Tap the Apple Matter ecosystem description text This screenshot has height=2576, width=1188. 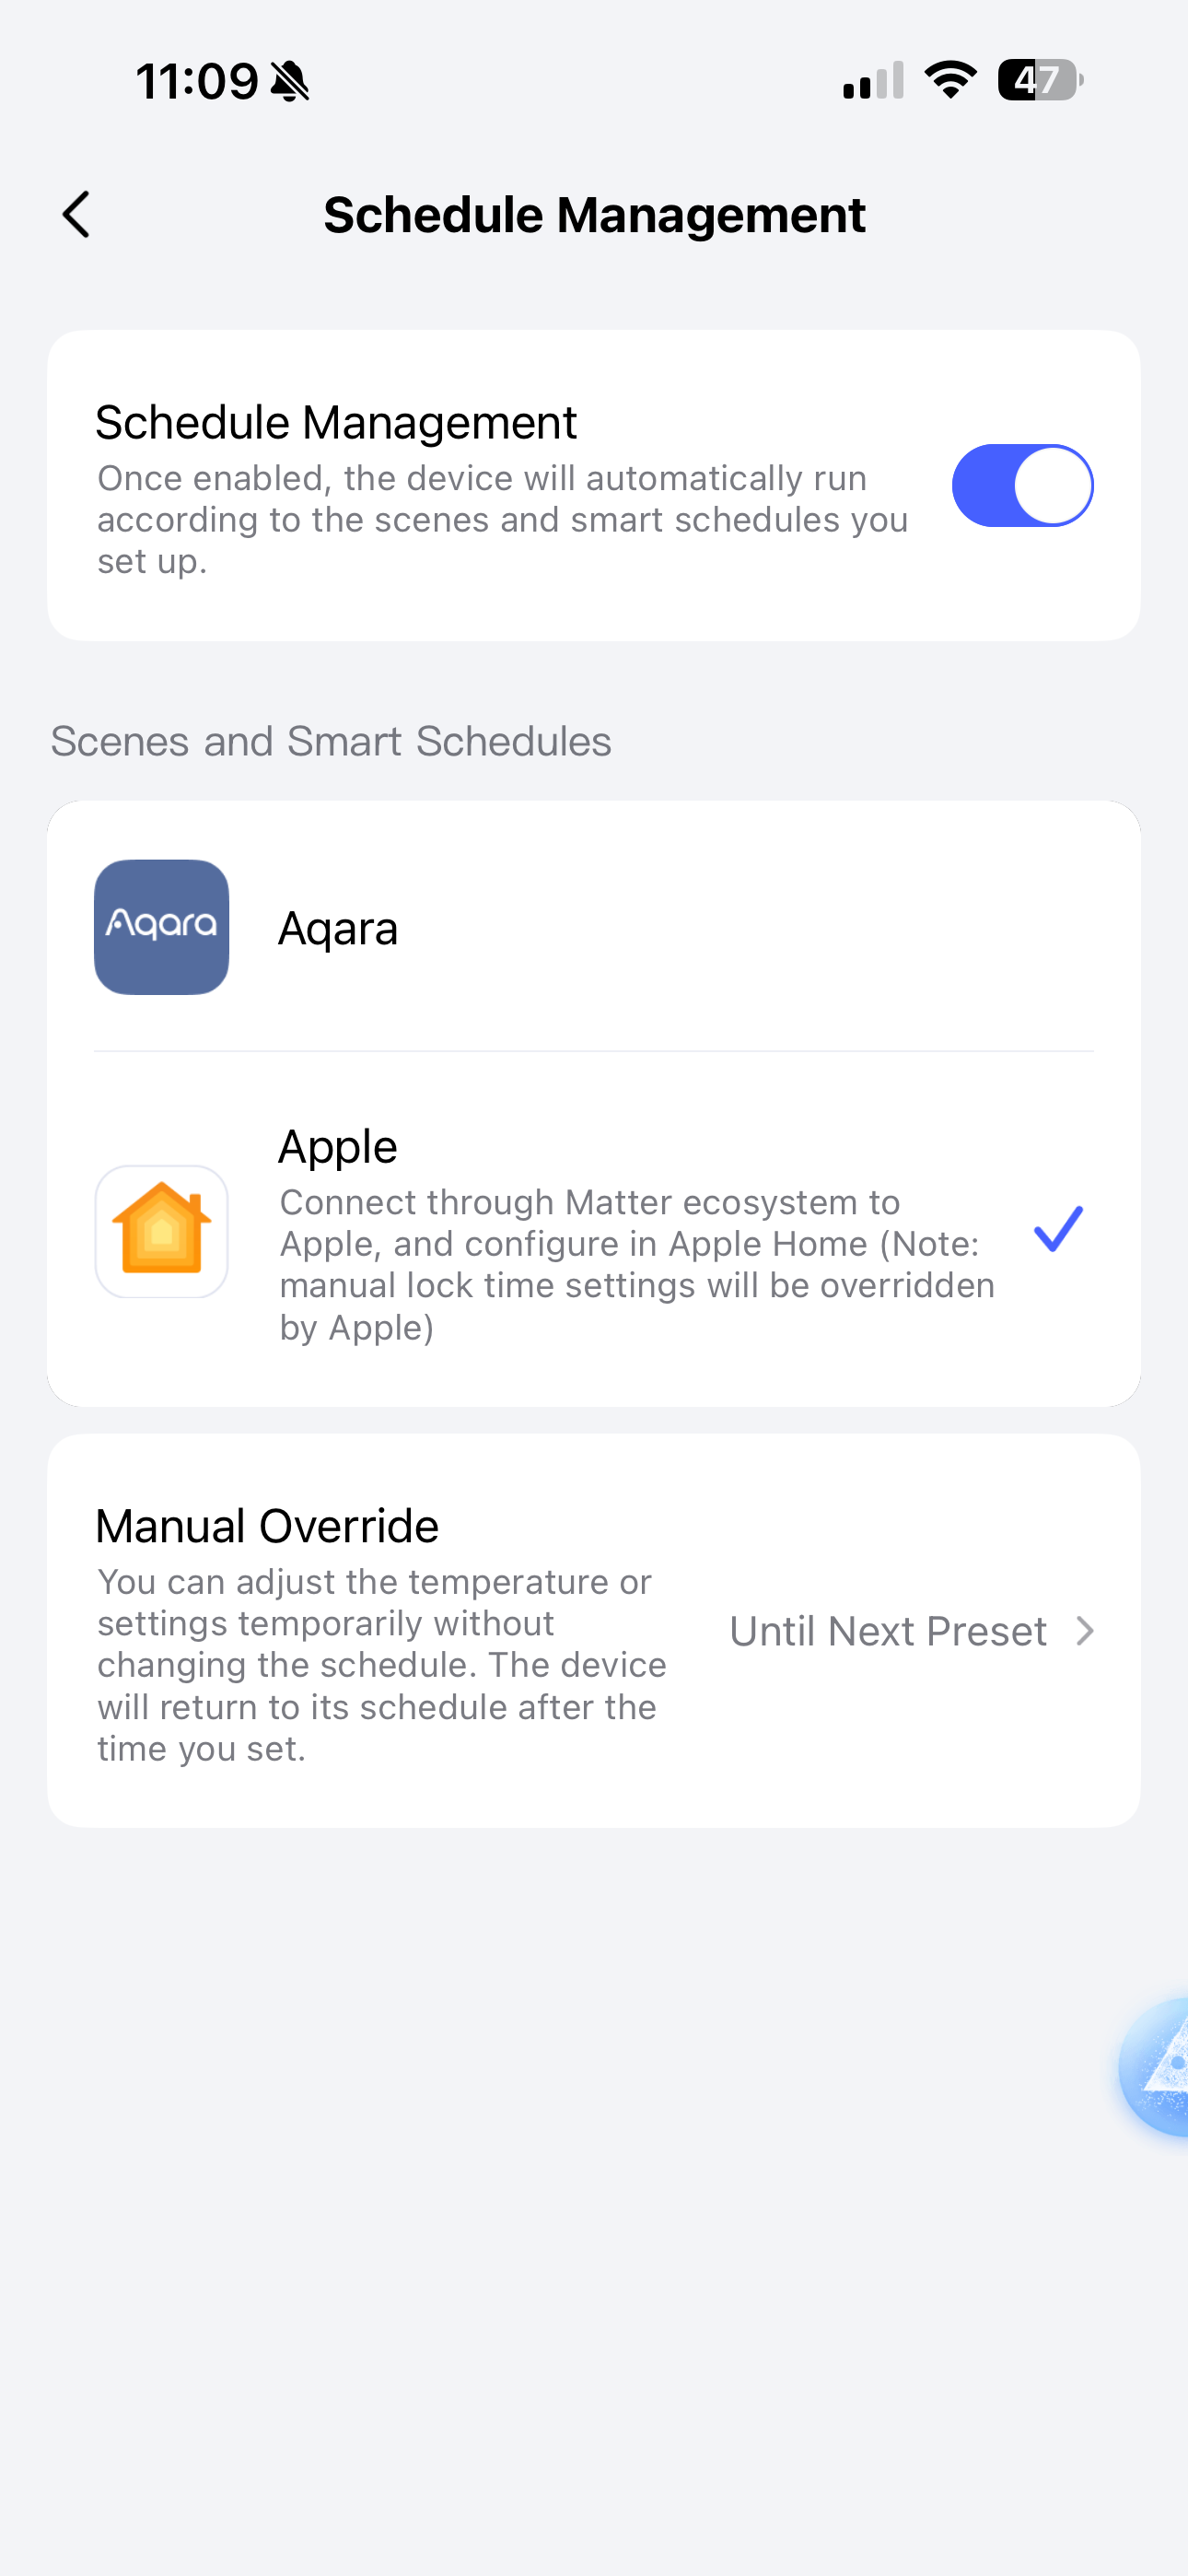tap(638, 1264)
